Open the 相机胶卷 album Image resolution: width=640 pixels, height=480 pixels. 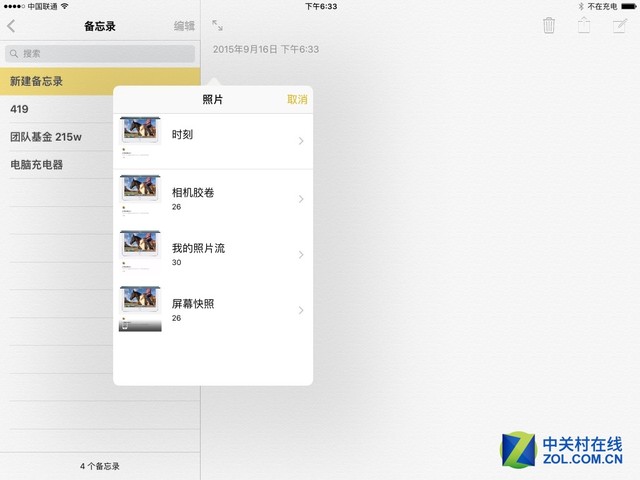point(213,199)
